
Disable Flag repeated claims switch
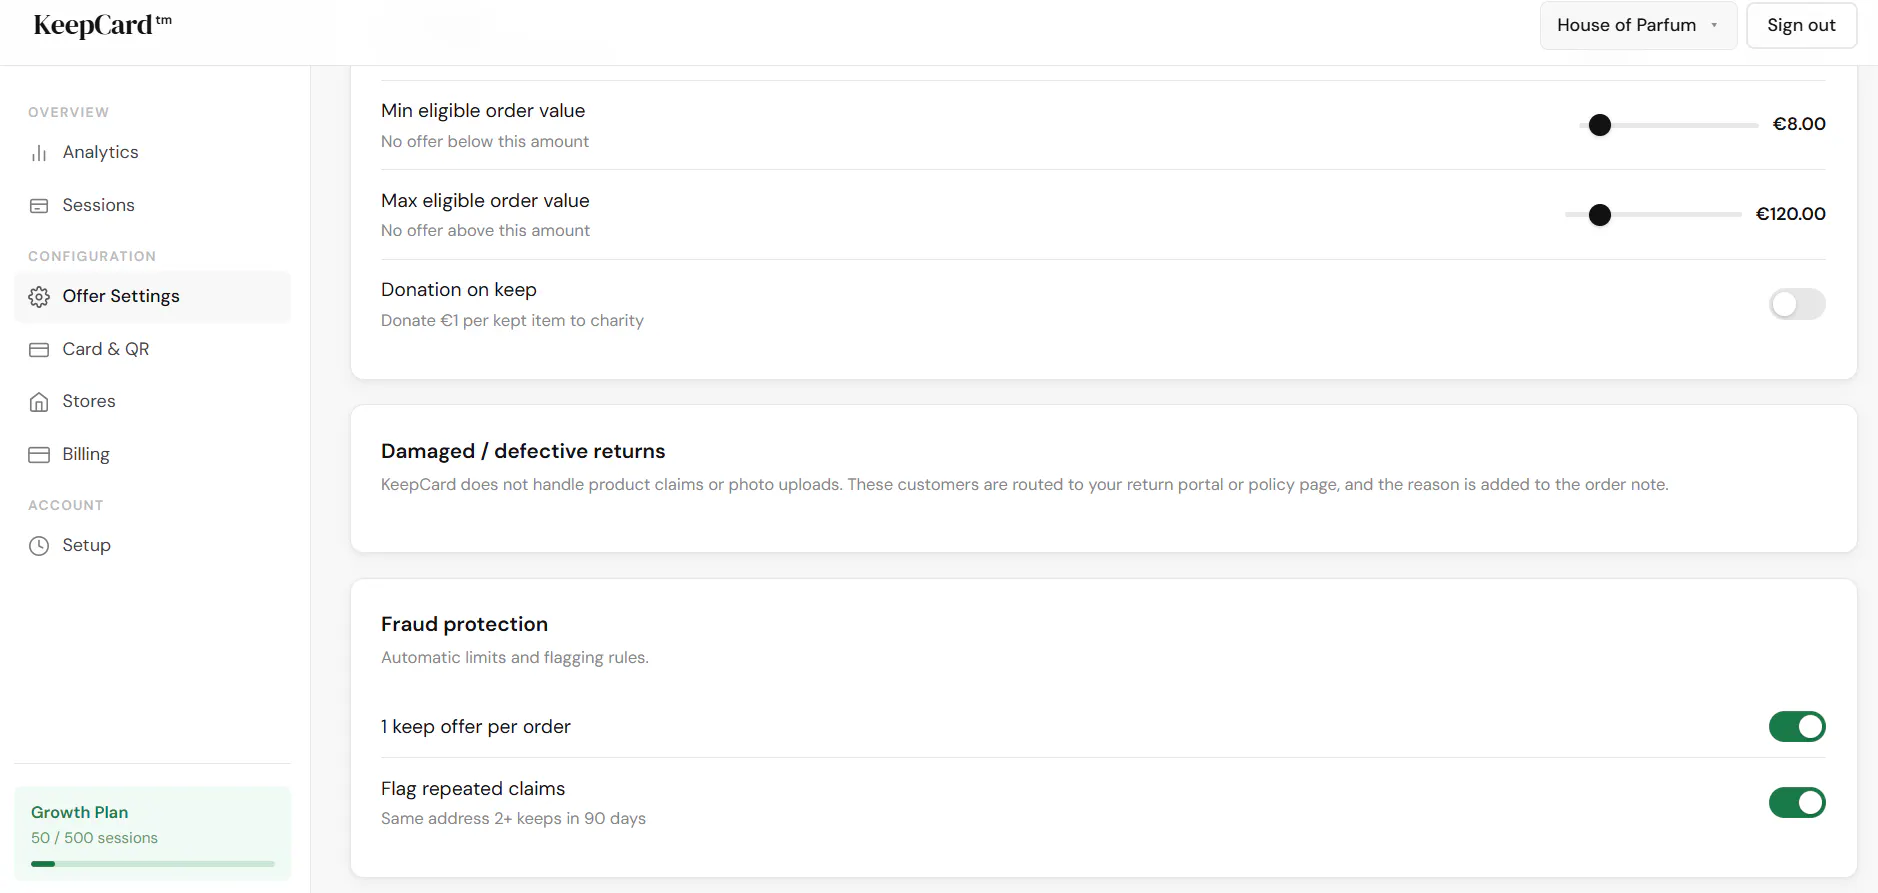pyautogui.click(x=1797, y=803)
